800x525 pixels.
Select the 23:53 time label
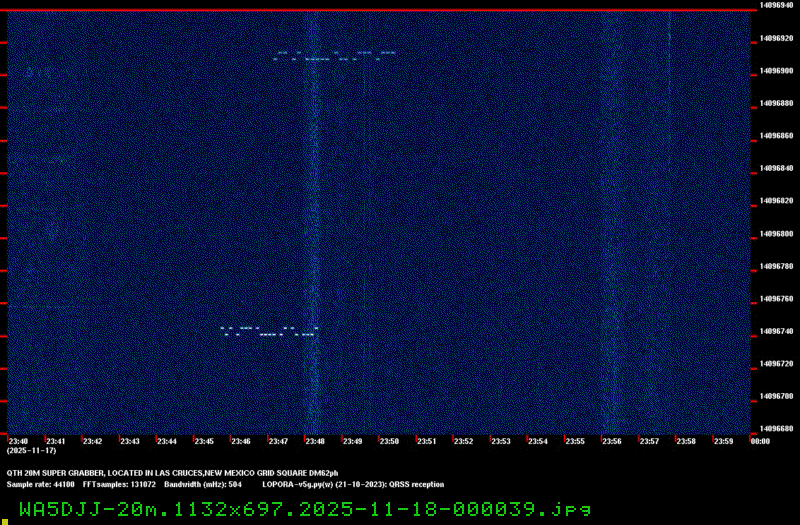click(501, 441)
